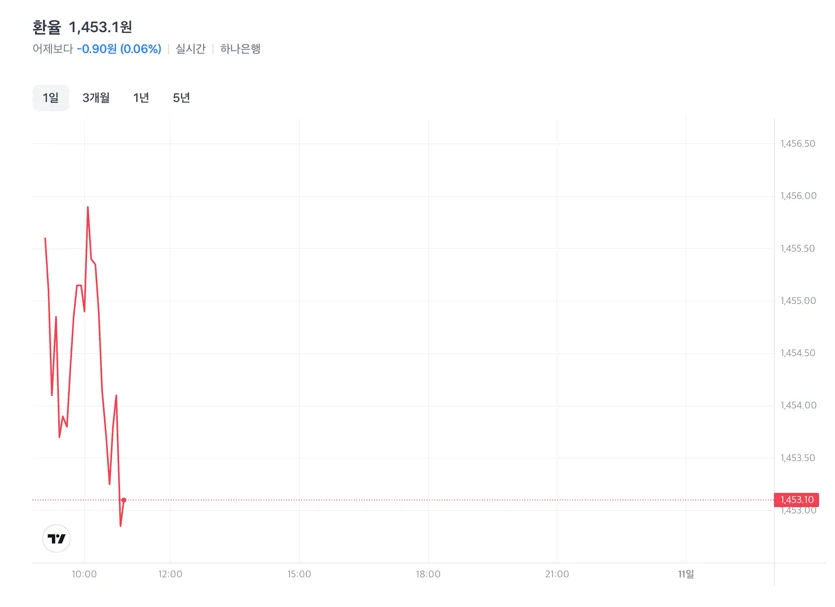Click the current price dot on the chart line
This screenshot has height=607, width=835.
[x=124, y=500]
